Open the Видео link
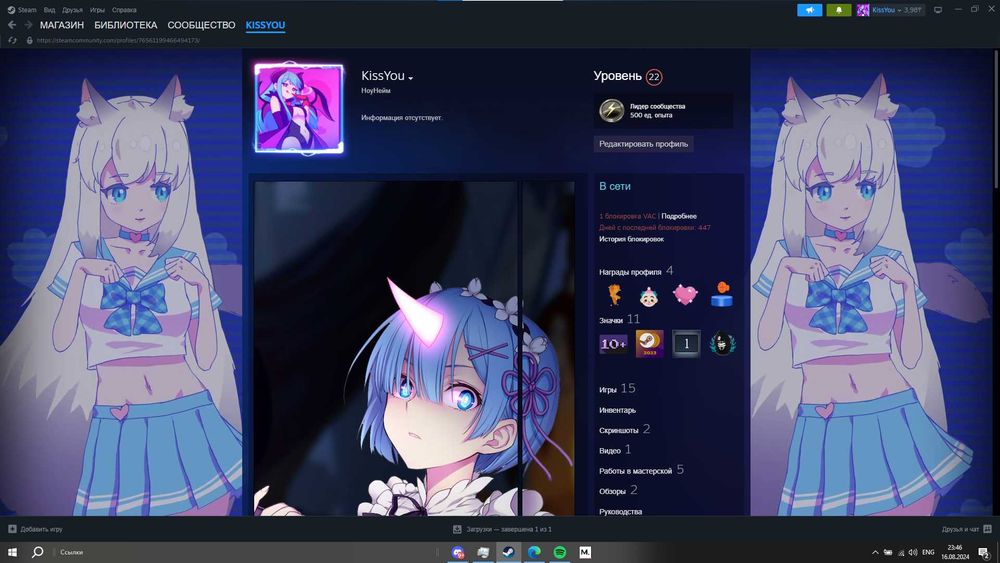 (610, 451)
